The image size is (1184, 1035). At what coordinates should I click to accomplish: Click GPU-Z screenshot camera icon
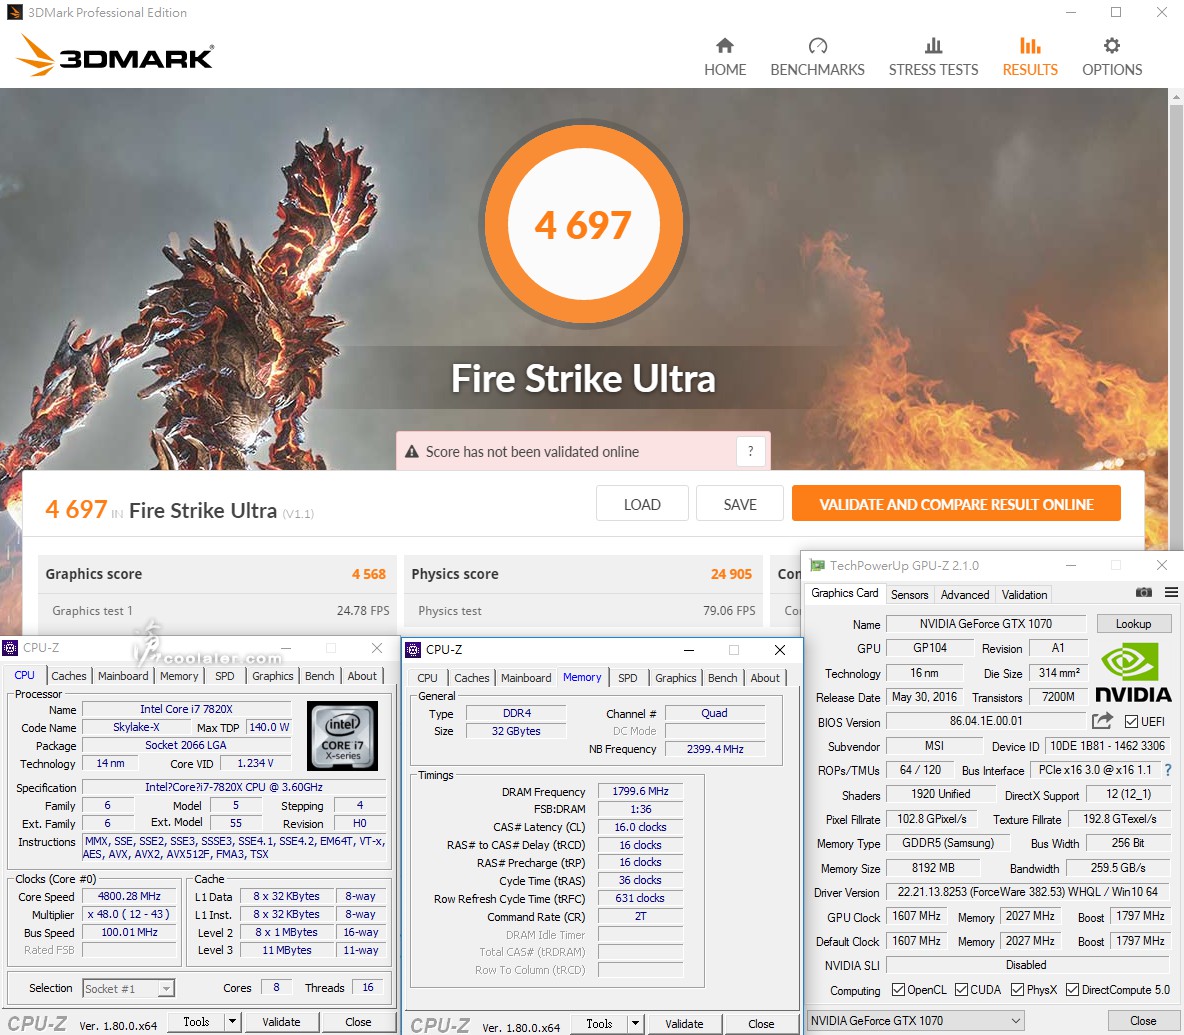click(1144, 593)
